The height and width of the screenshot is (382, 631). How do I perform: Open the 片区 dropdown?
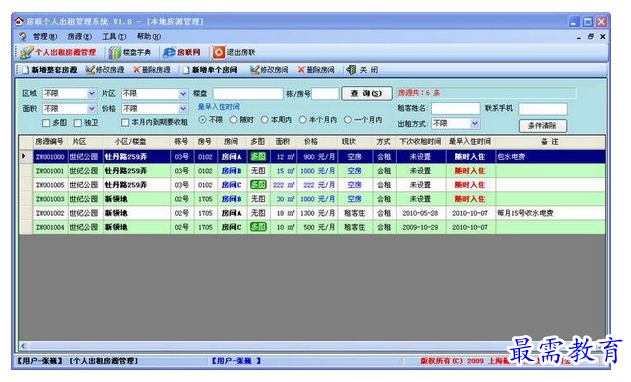[183, 94]
